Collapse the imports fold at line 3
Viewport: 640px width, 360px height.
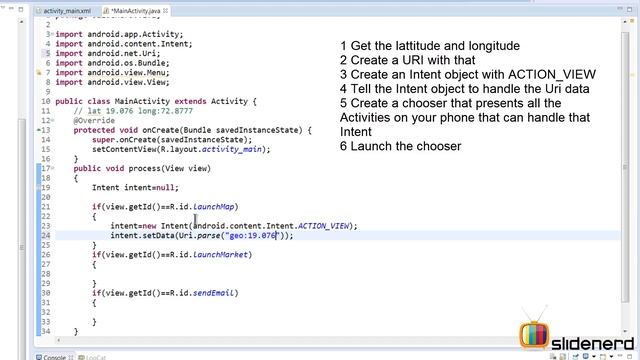(52, 34)
